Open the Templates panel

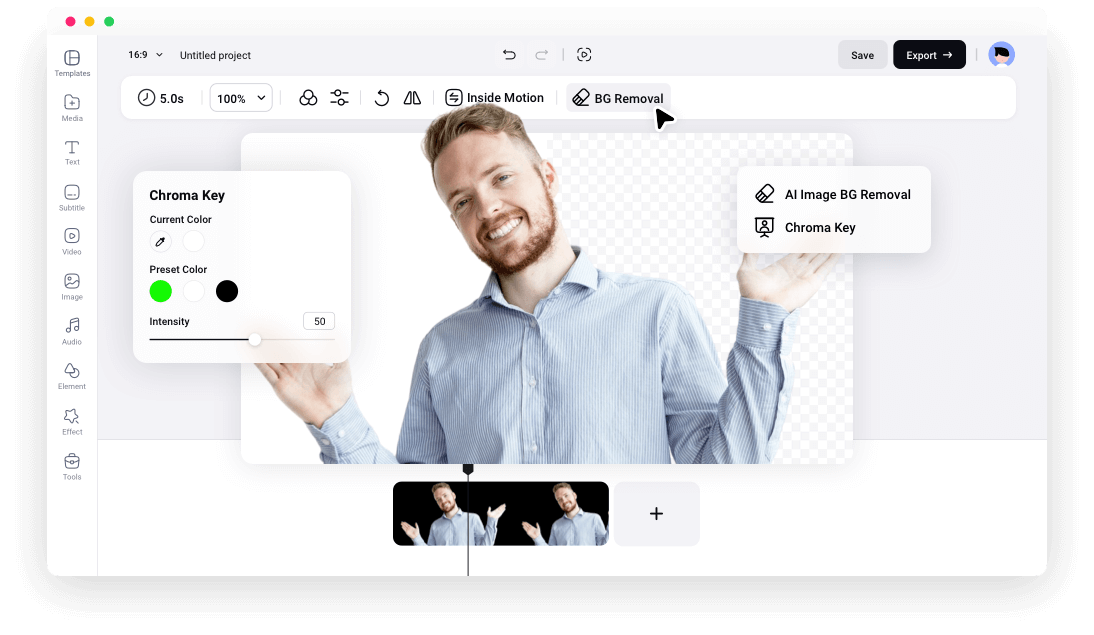click(x=71, y=62)
